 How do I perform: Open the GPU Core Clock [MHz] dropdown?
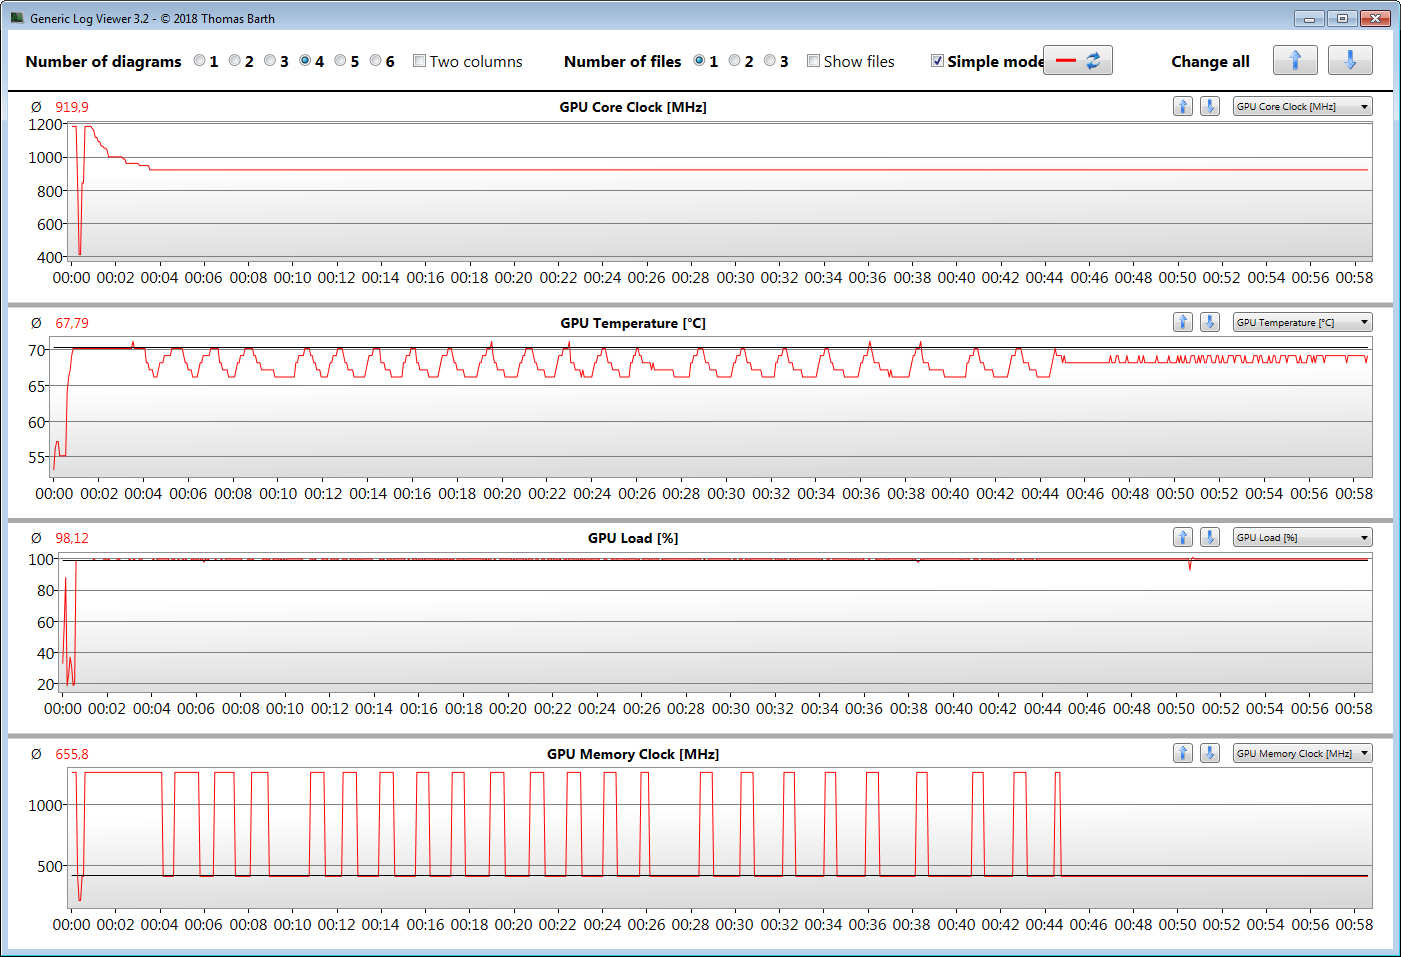[x=1302, y=107]
